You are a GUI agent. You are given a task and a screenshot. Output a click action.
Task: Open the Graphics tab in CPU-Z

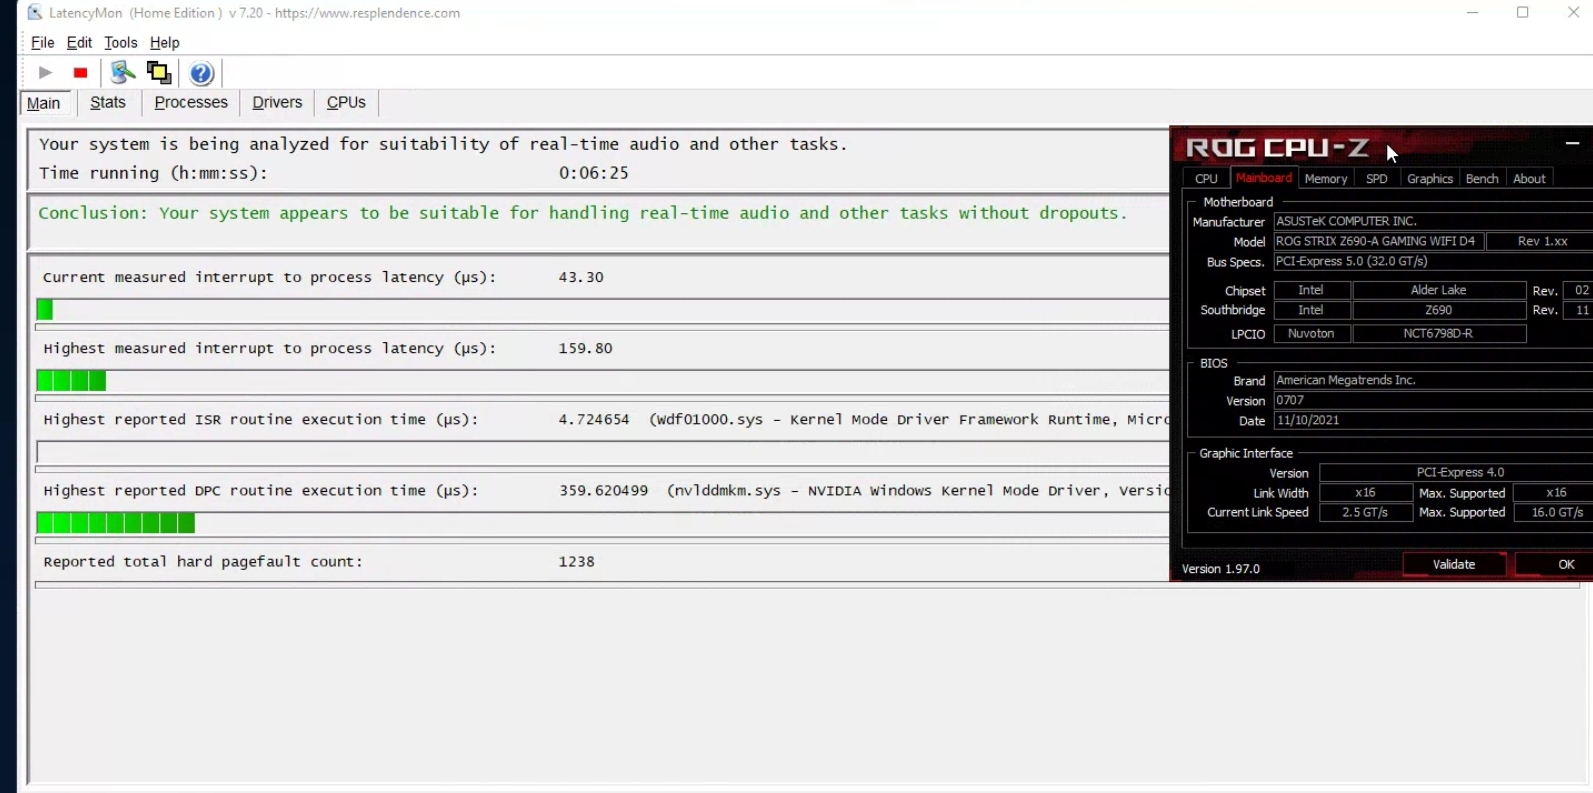coord(1430,179)
